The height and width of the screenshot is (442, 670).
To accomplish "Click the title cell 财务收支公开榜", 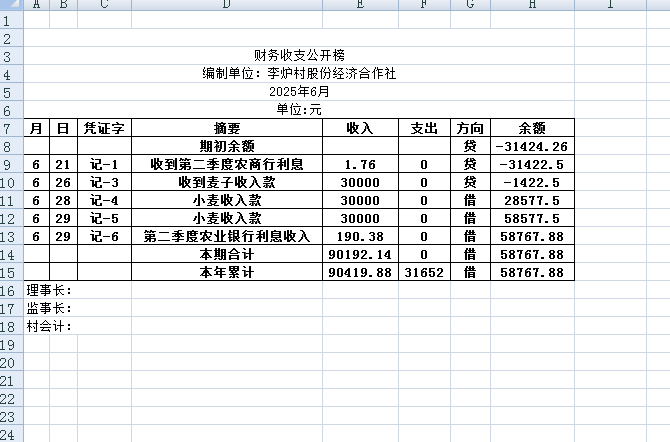I will point(299,55).
